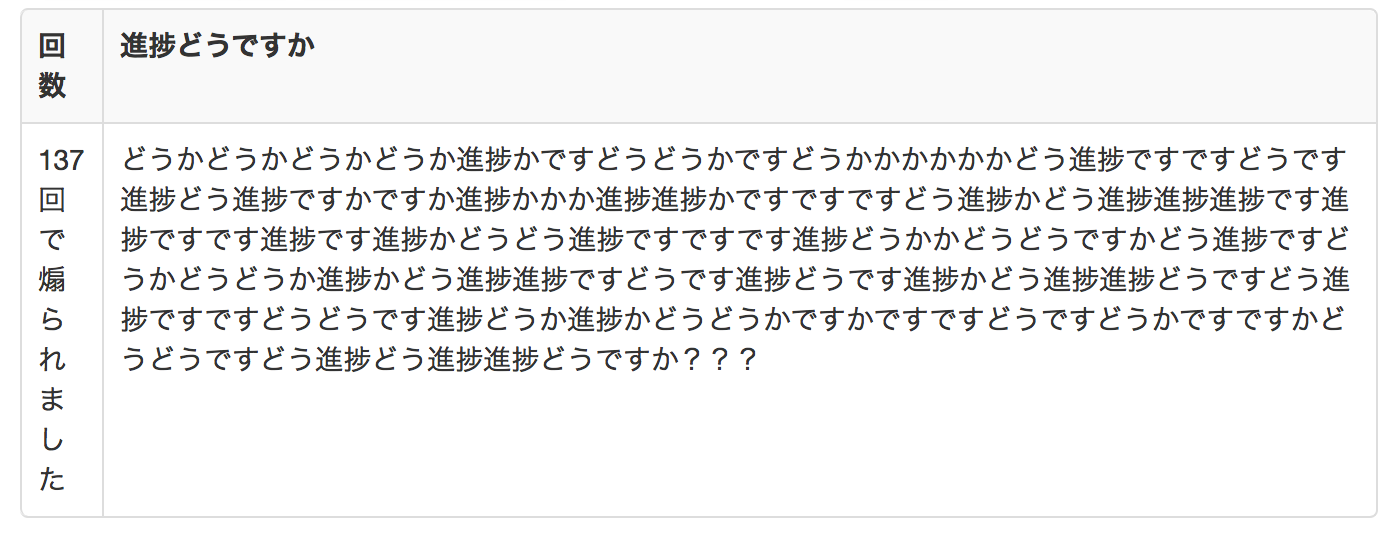Click the number 137 in the first column
This screenshot has width=1392, height=537.
point(61,160)
